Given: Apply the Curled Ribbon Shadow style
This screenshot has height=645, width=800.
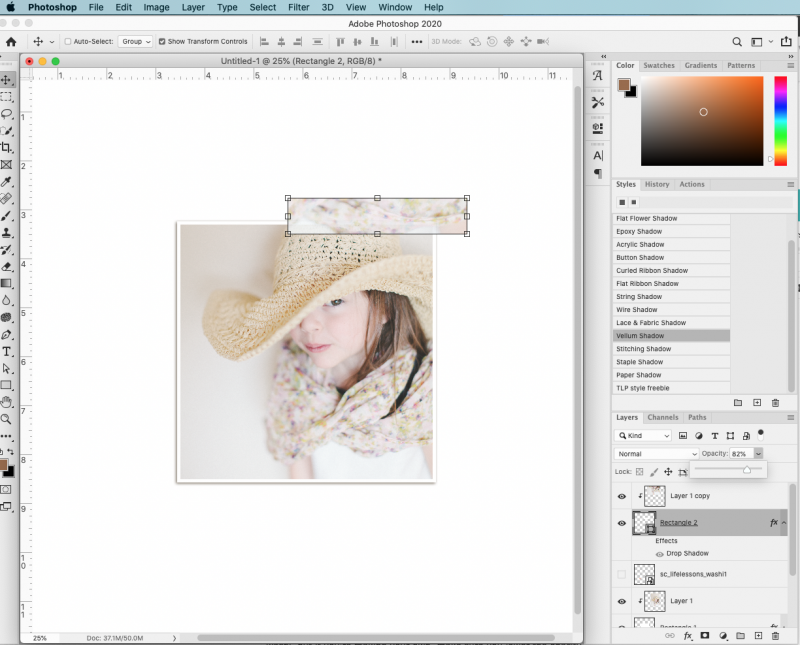Looking at the screenshot, I should [x=671, y=270].
